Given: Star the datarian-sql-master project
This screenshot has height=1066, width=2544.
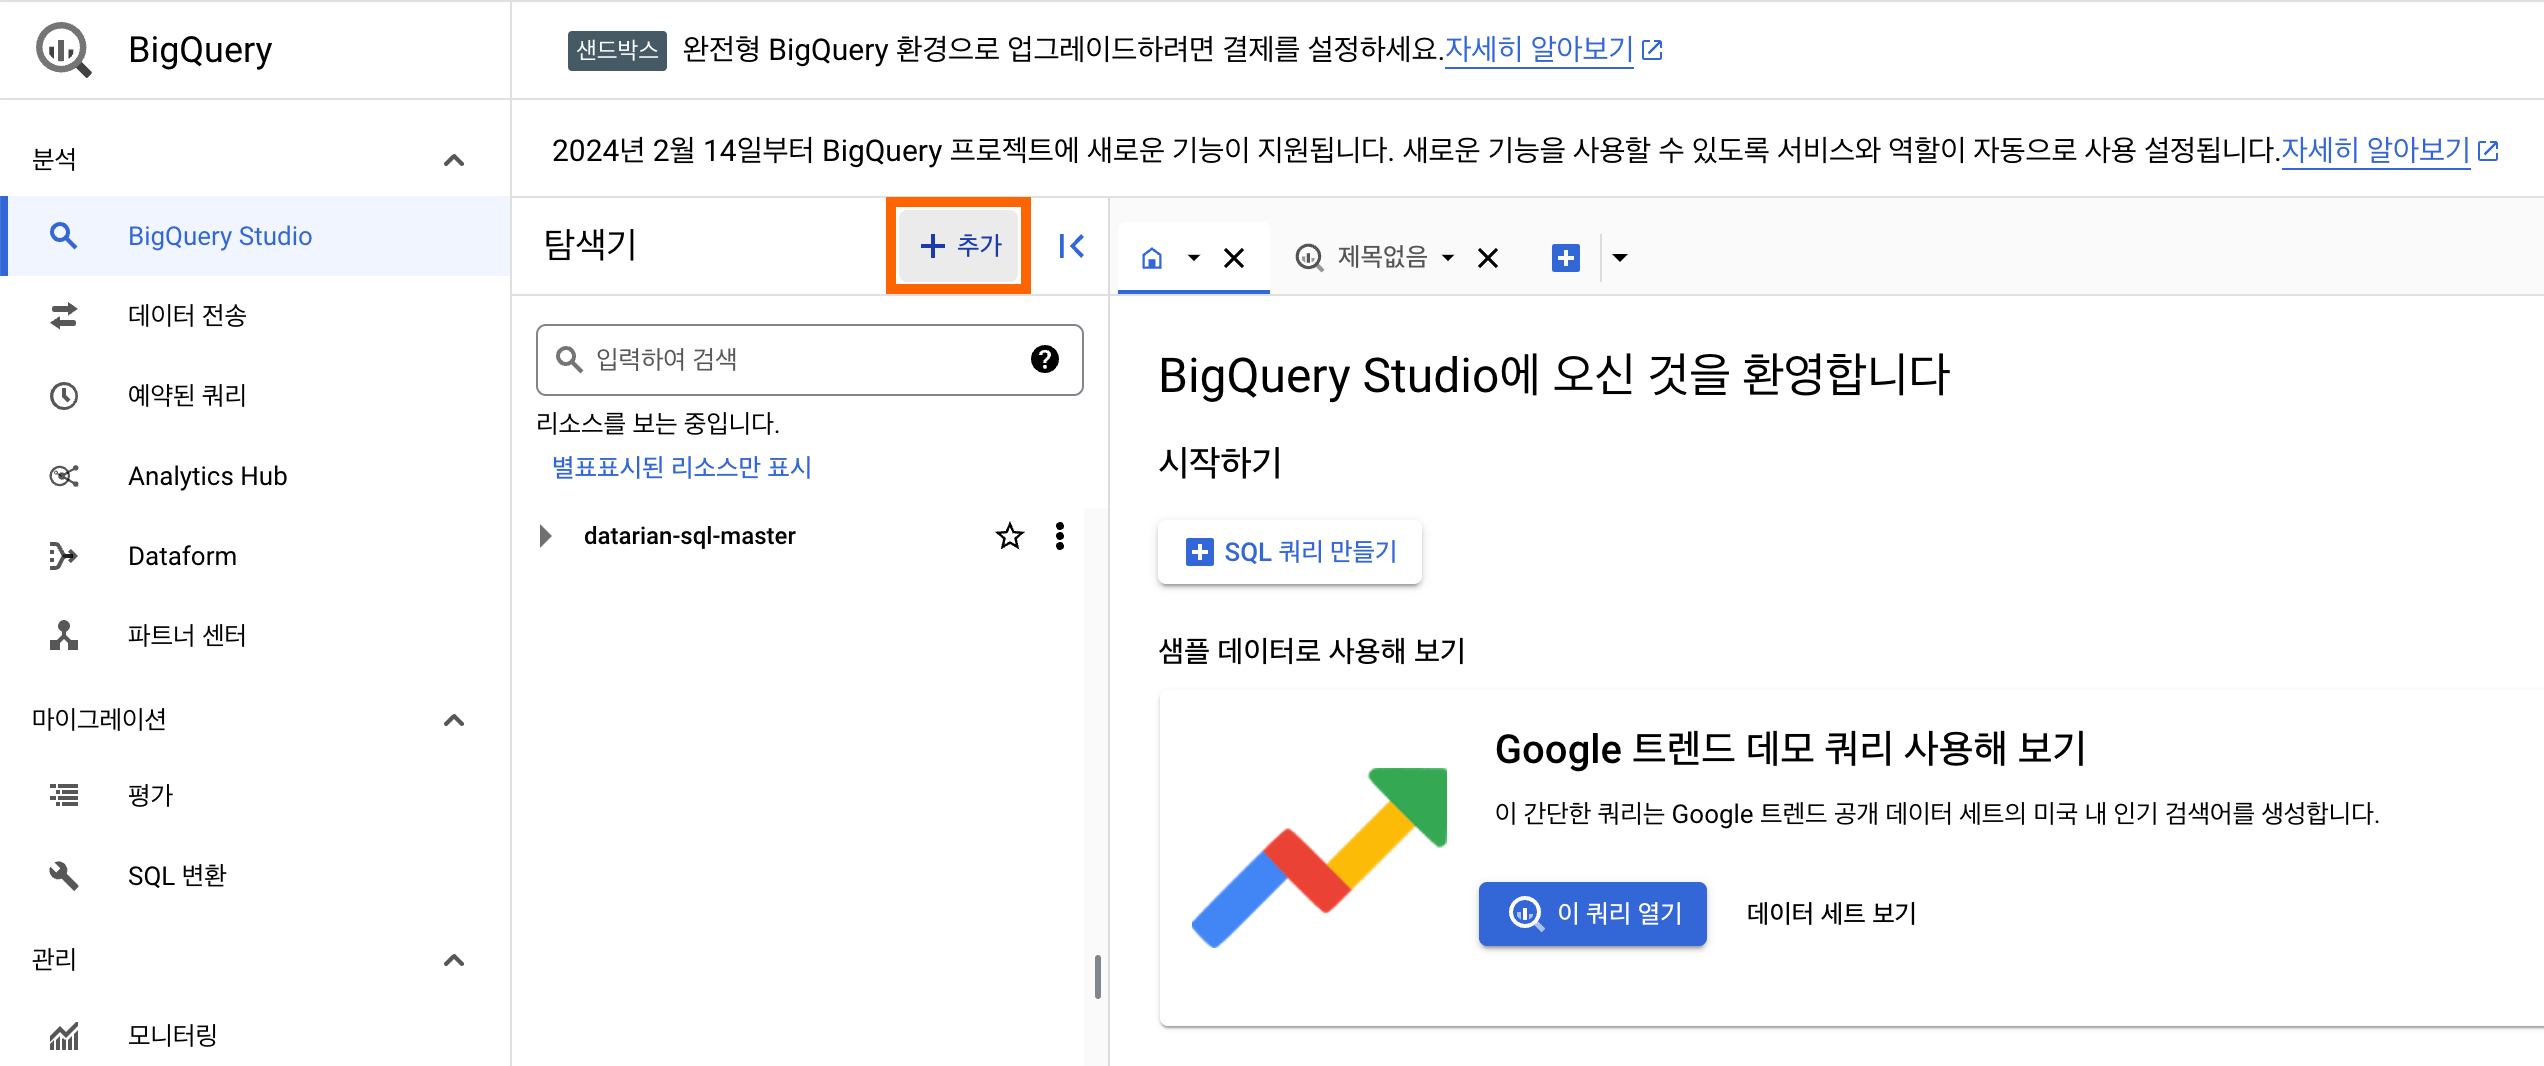Looking at the screenshot, I should click(x=1010, y=536).
